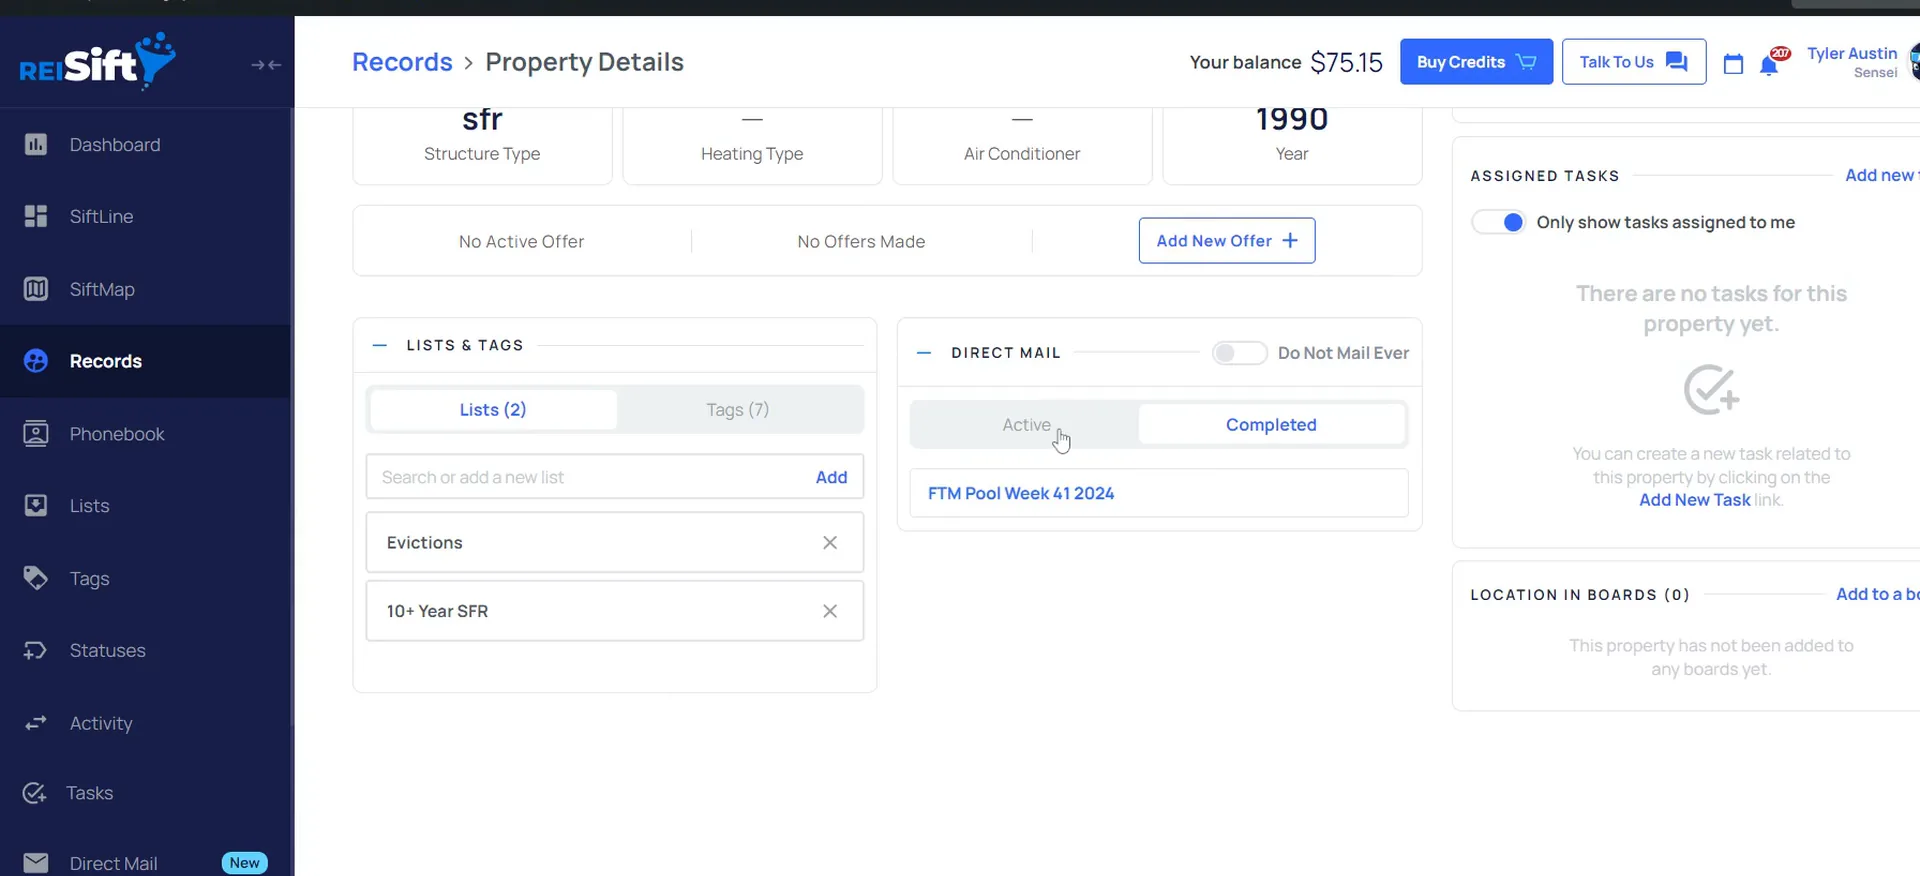Click the REISift logo
The image size is (1920, 876).
pos(98,61)
